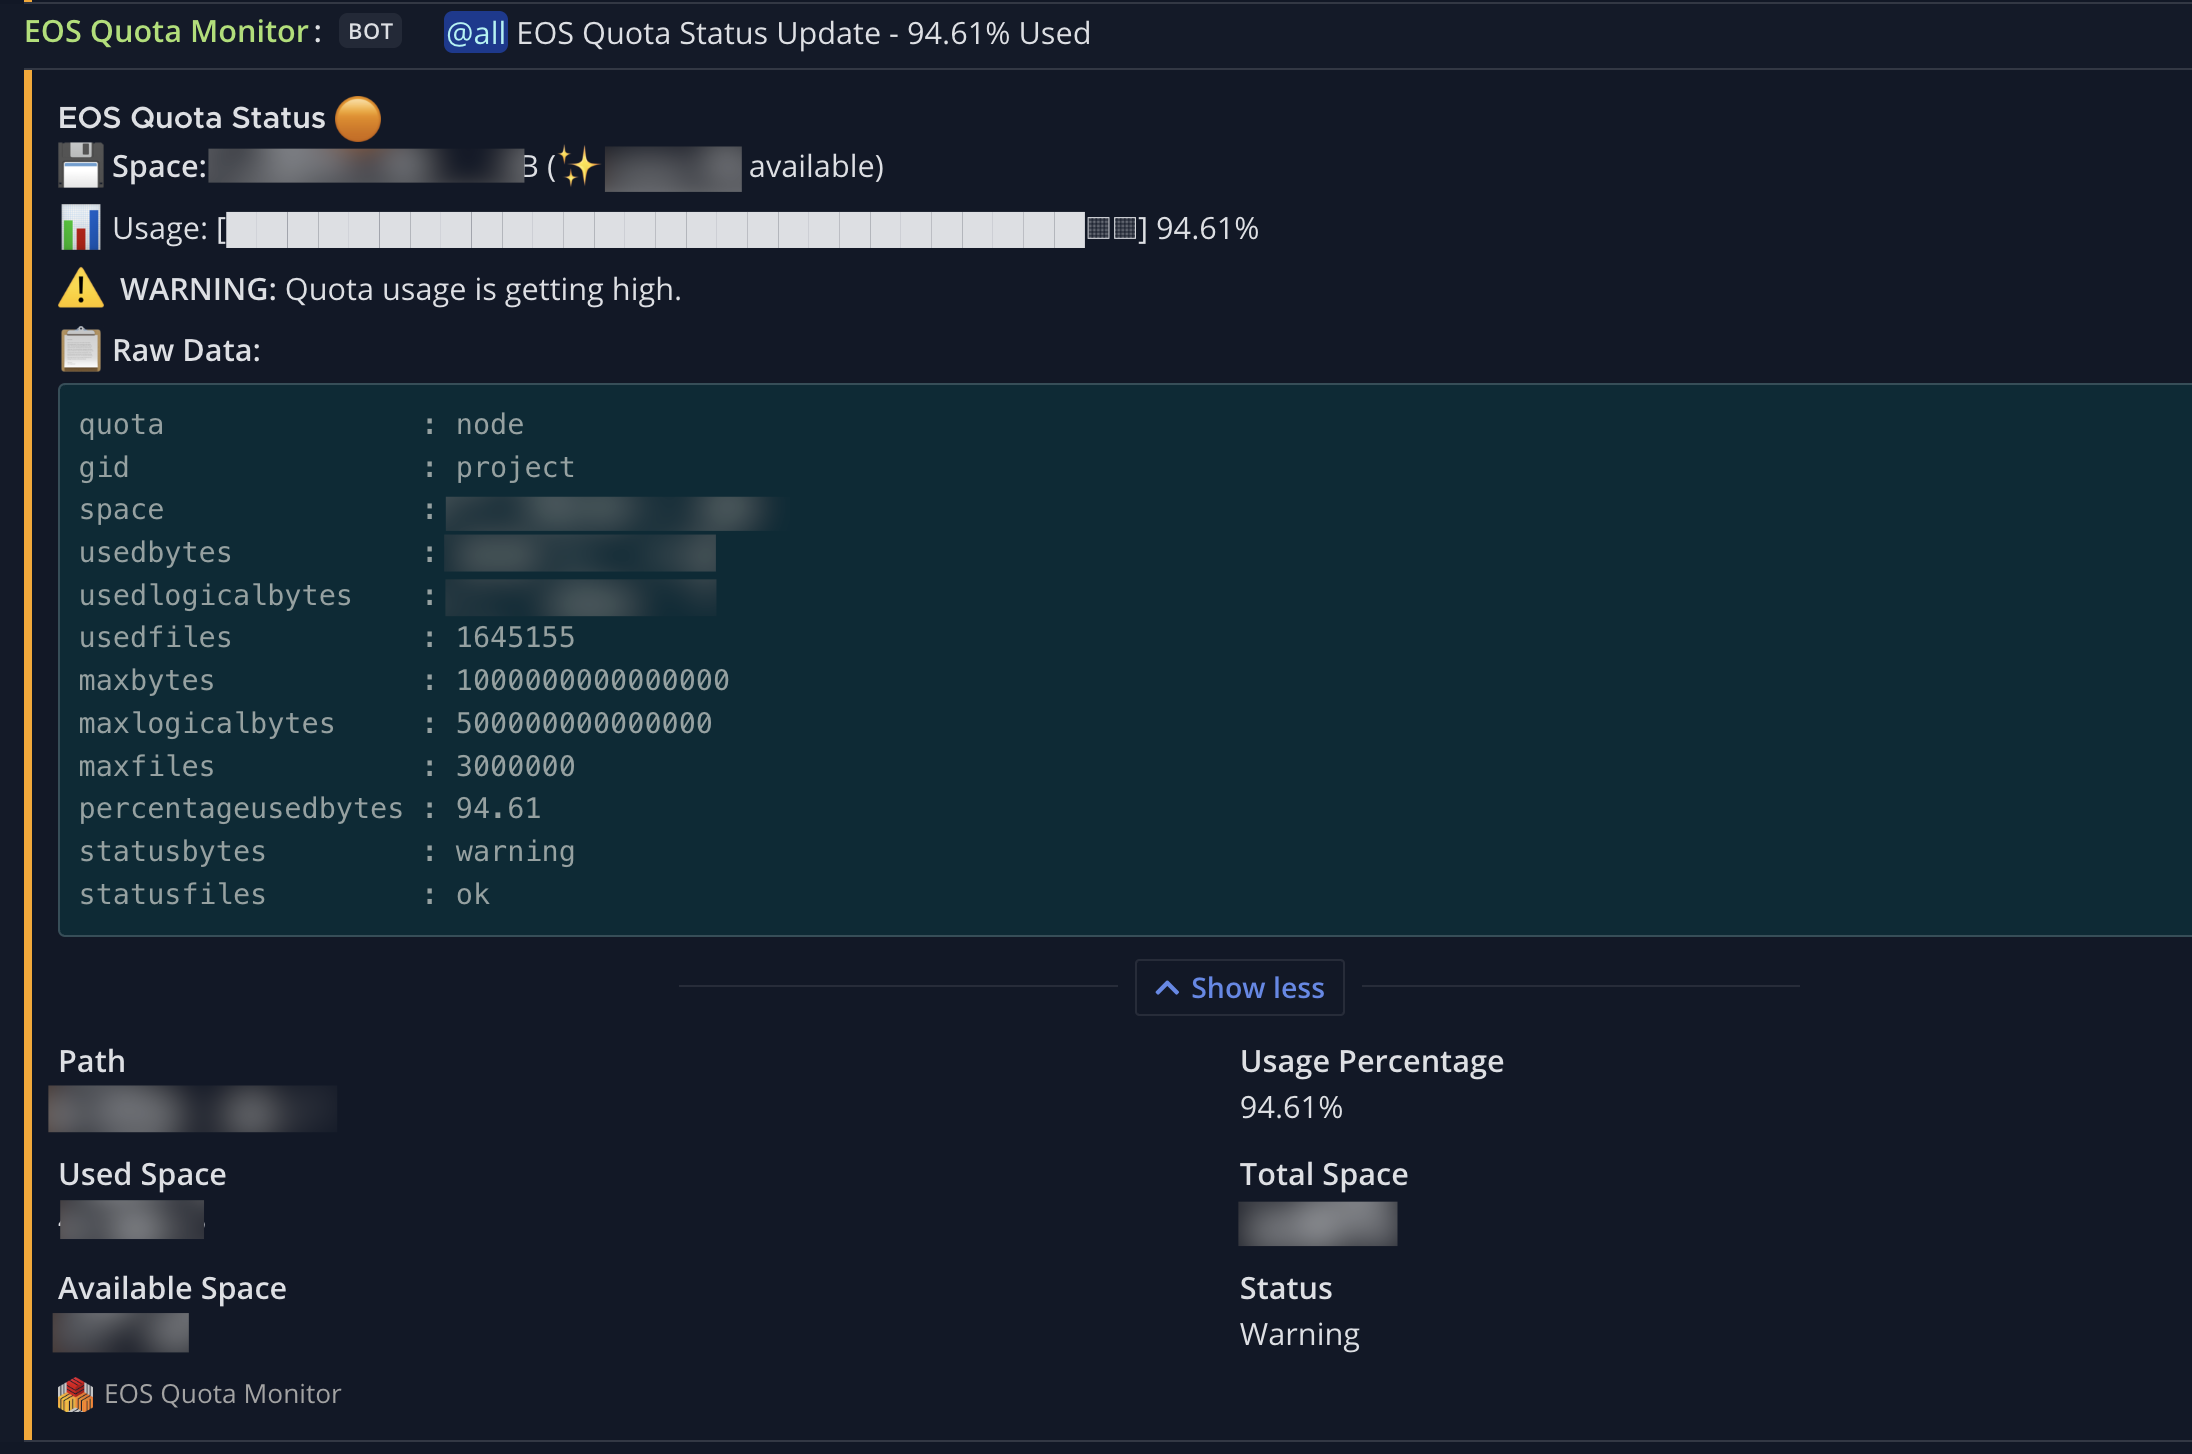Click the bar chart Usage icon
2192x1454 pixels.
point(80,228)
